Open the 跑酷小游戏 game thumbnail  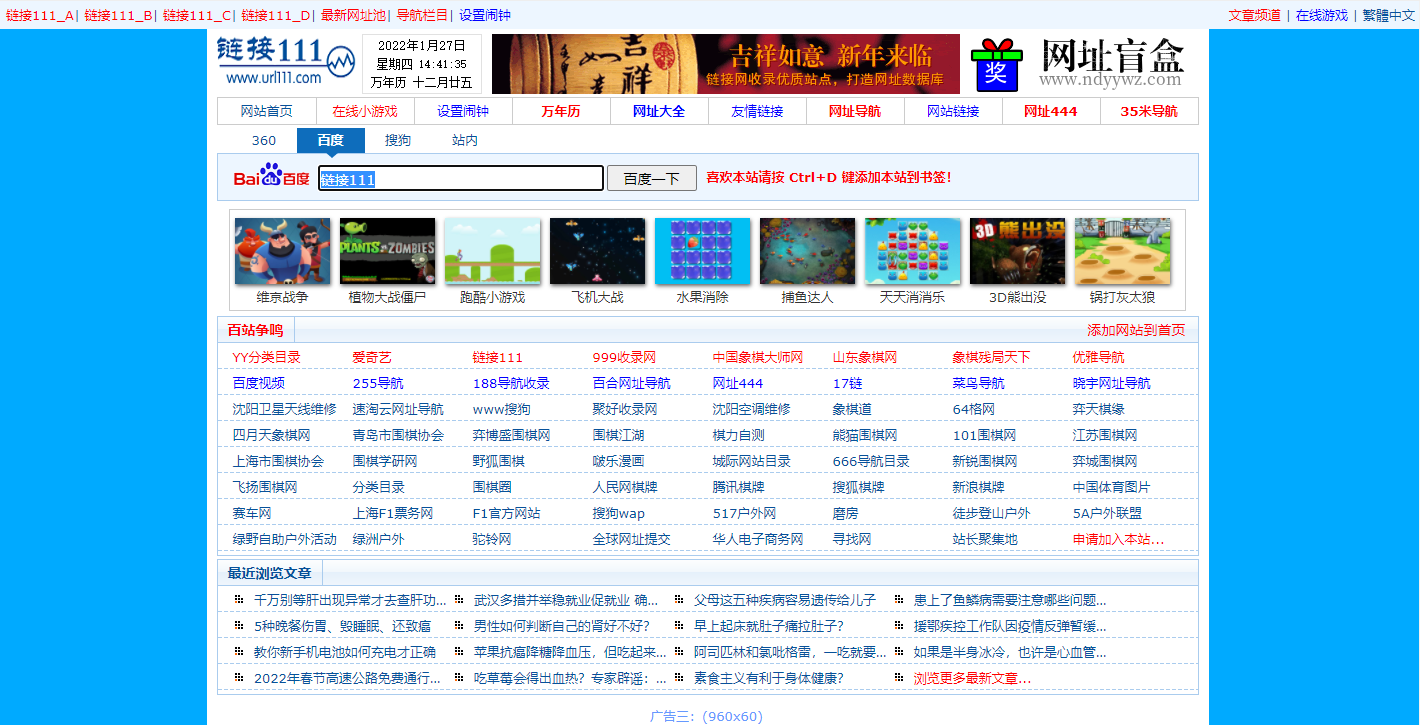click(493, 251)
